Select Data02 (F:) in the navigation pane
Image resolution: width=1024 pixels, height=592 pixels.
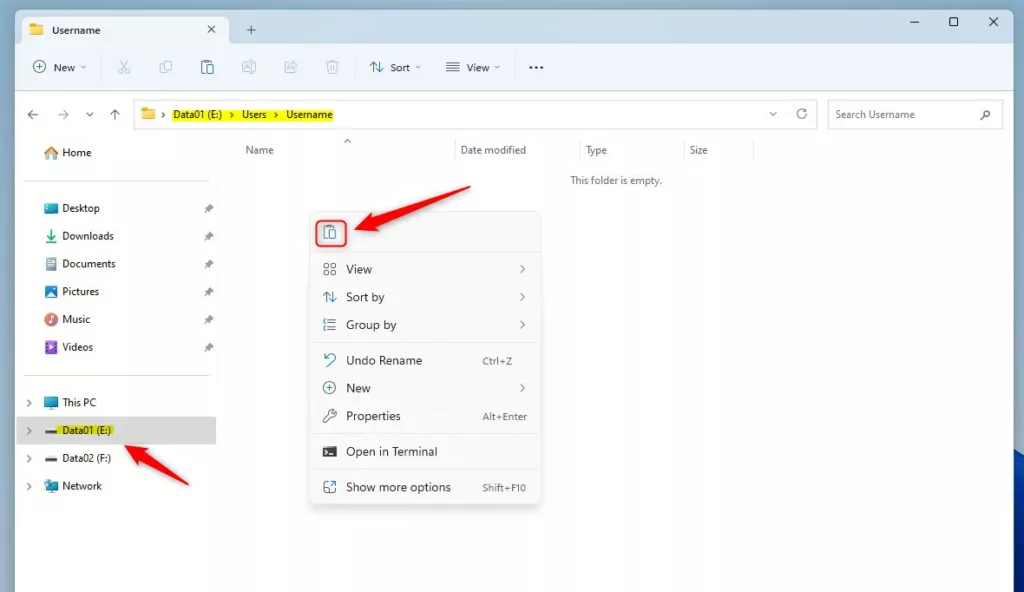pyautogui.click(x=116, y=458)
